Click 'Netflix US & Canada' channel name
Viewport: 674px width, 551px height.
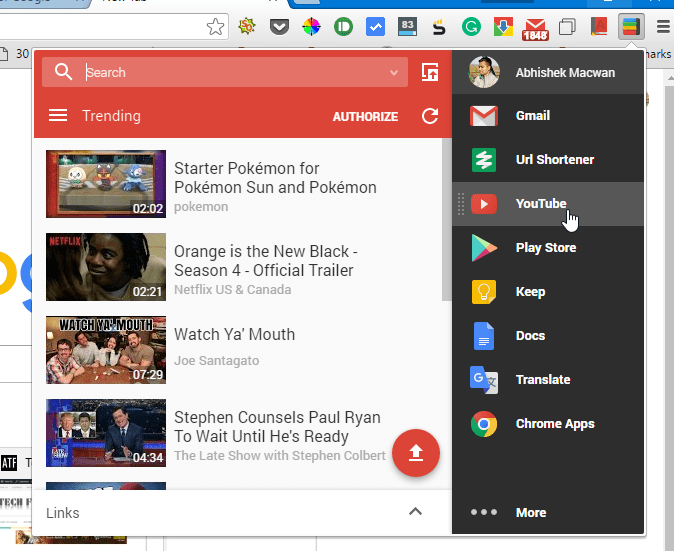click(x=233, y=290)
